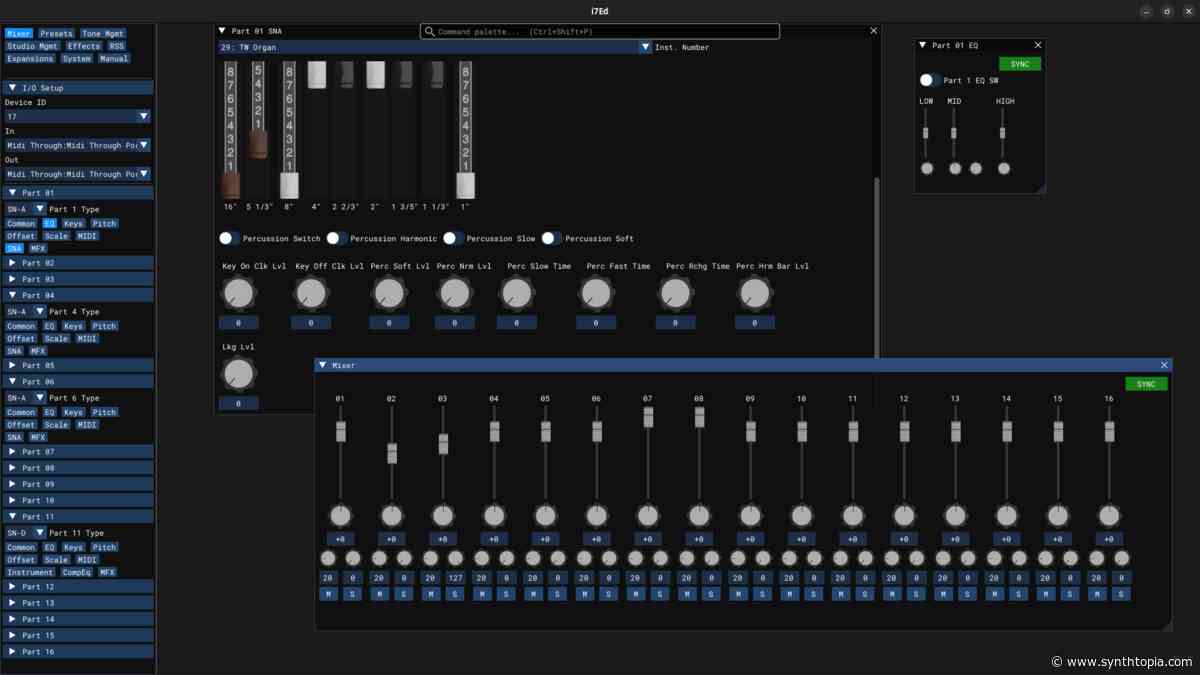Close the Mixer window
This screenshot has width=1200, height=675.
click(x=1164, y=365)
